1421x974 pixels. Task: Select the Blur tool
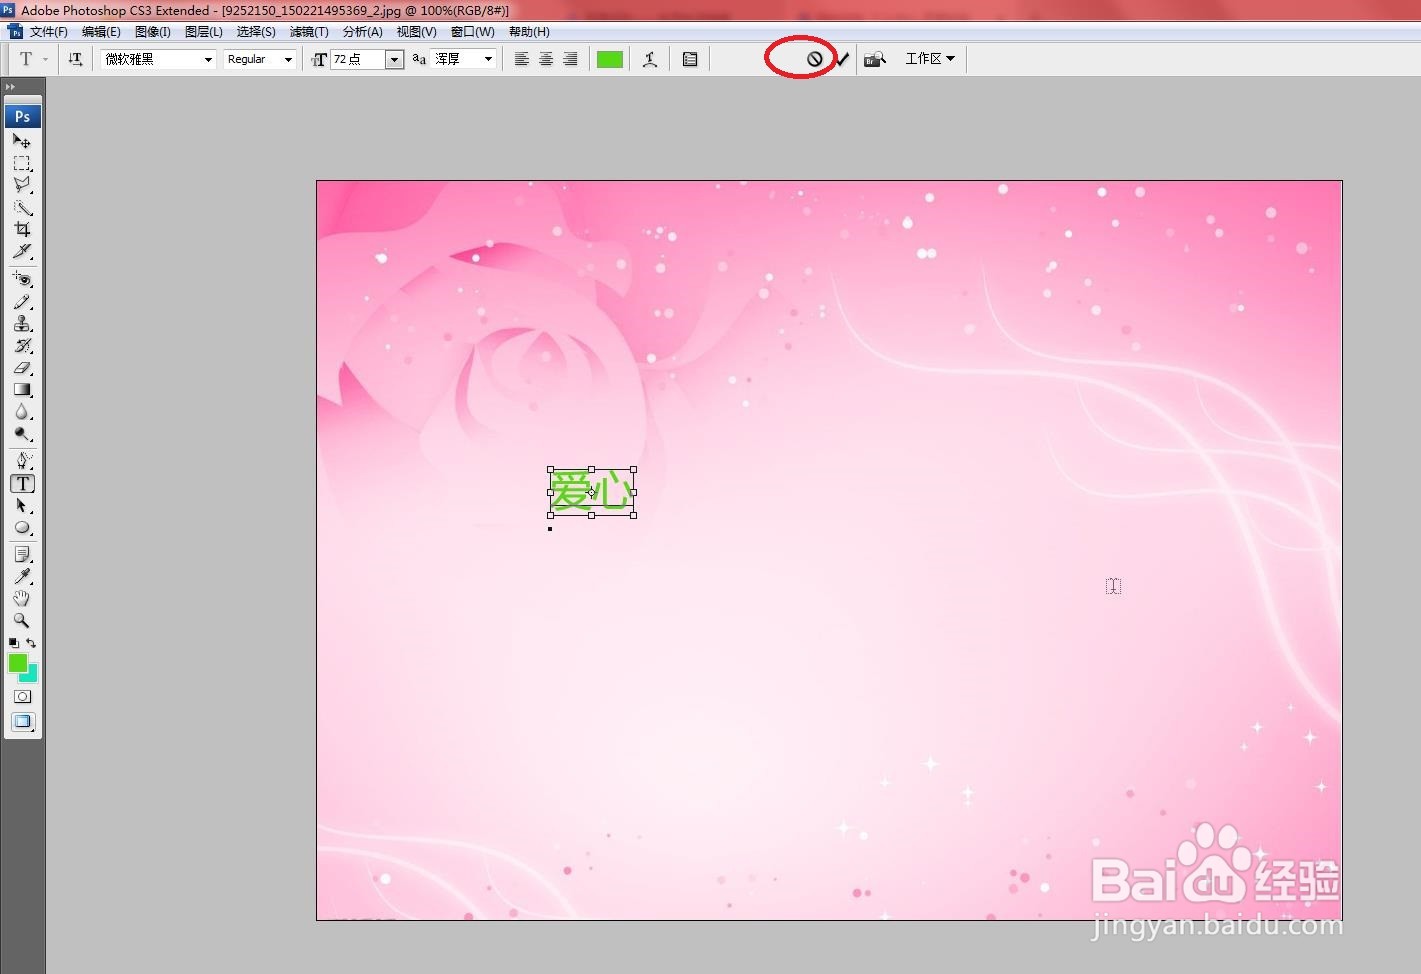(22, 411)
